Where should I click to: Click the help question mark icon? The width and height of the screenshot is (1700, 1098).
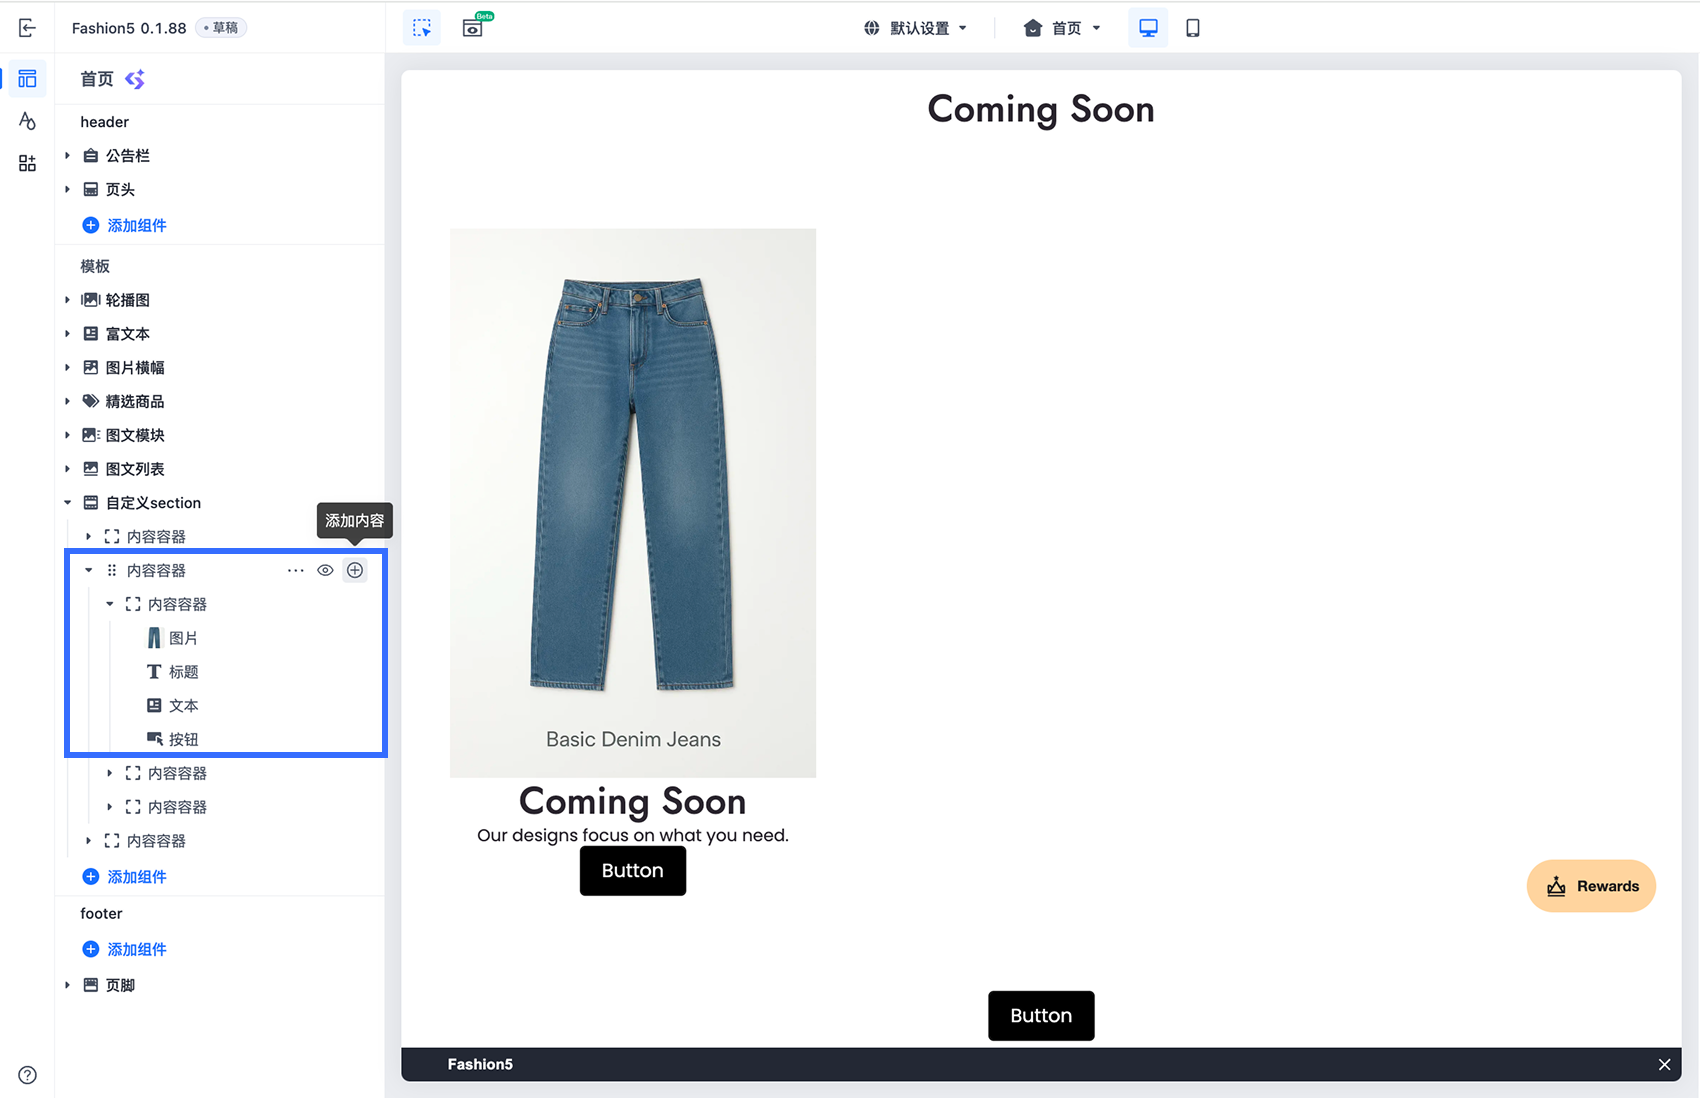[28, 1075]
